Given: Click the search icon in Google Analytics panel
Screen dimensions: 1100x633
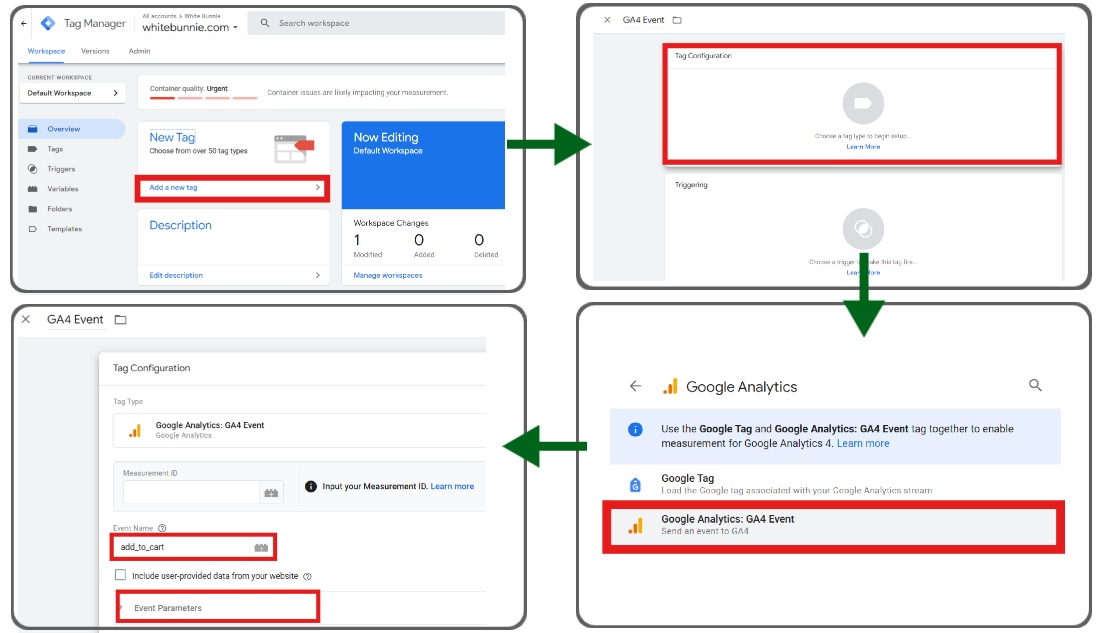Looking at the screenshot, I should tap(1035, 385).
